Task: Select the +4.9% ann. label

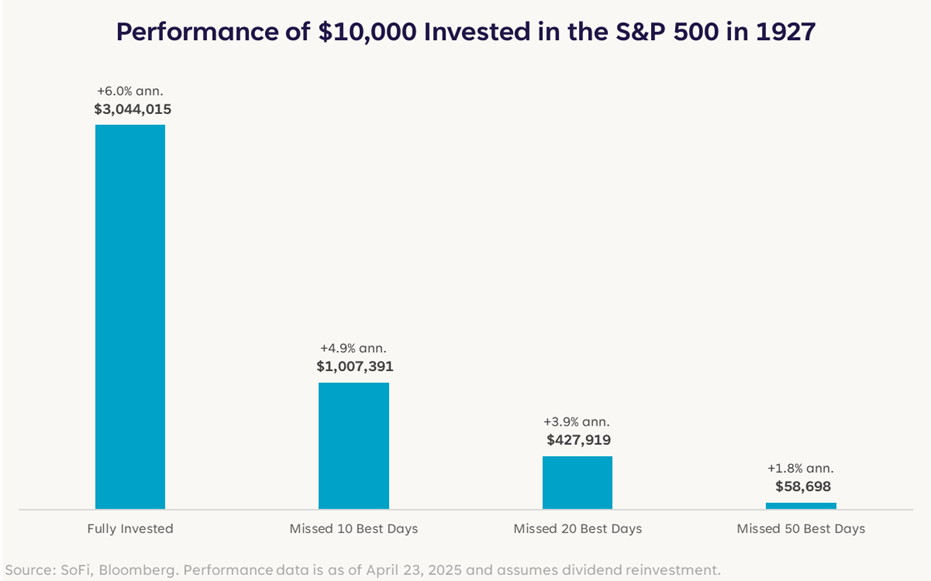Action: (x=353, y=348)
